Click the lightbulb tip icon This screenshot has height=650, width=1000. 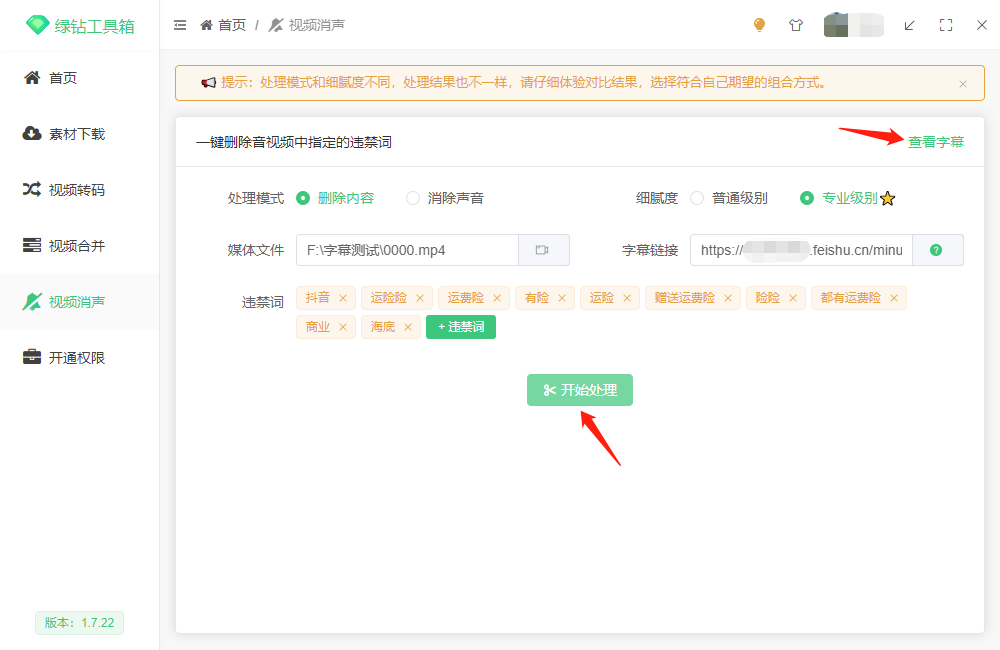pyautogui.click(x=759, y=25)
